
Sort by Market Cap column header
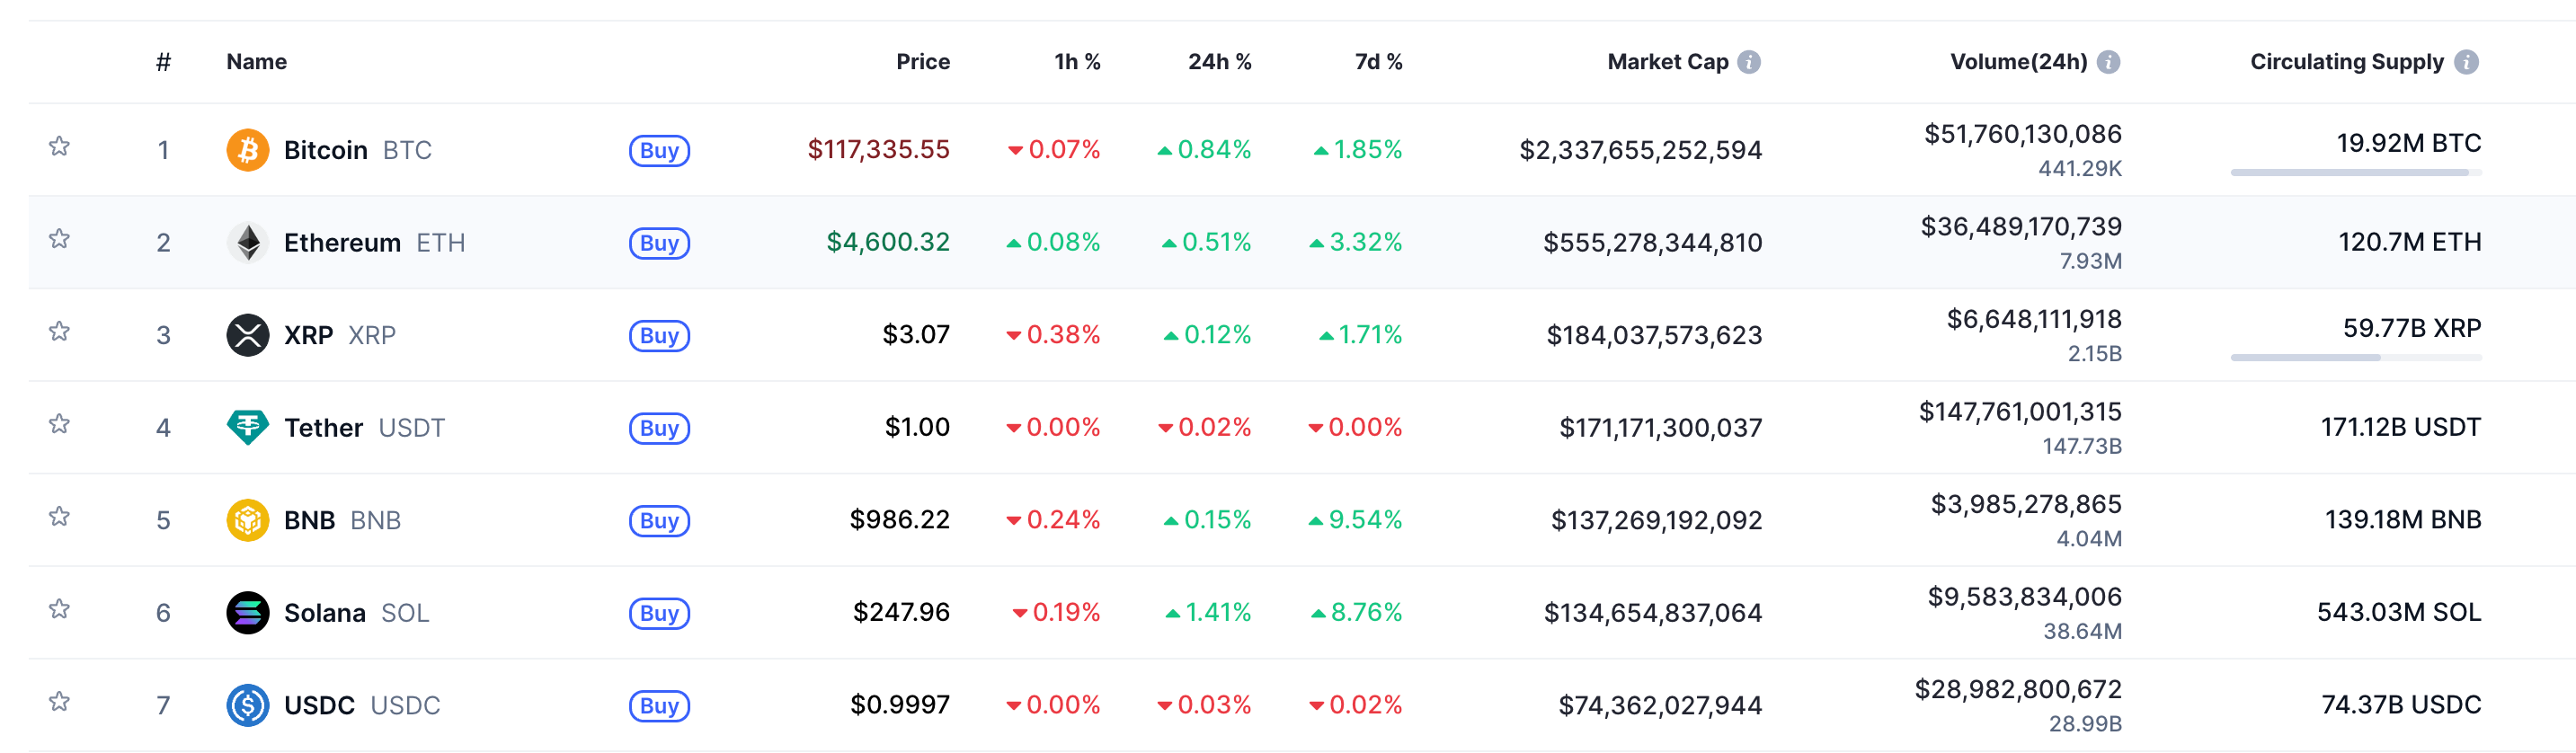click(1667, 62)
